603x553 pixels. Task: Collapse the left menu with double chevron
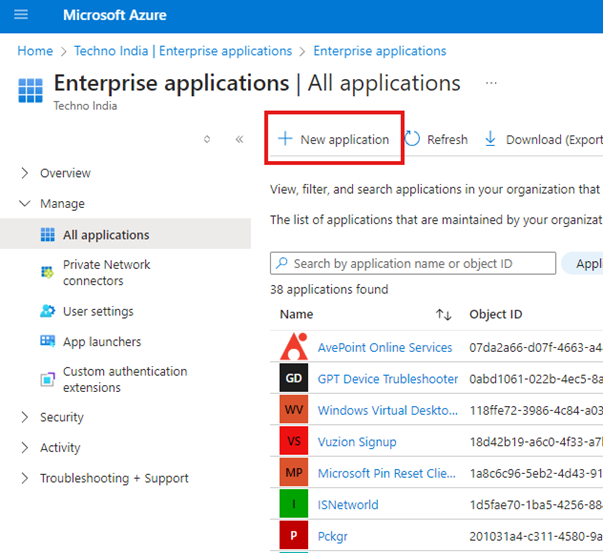click(x=239, y=139)
